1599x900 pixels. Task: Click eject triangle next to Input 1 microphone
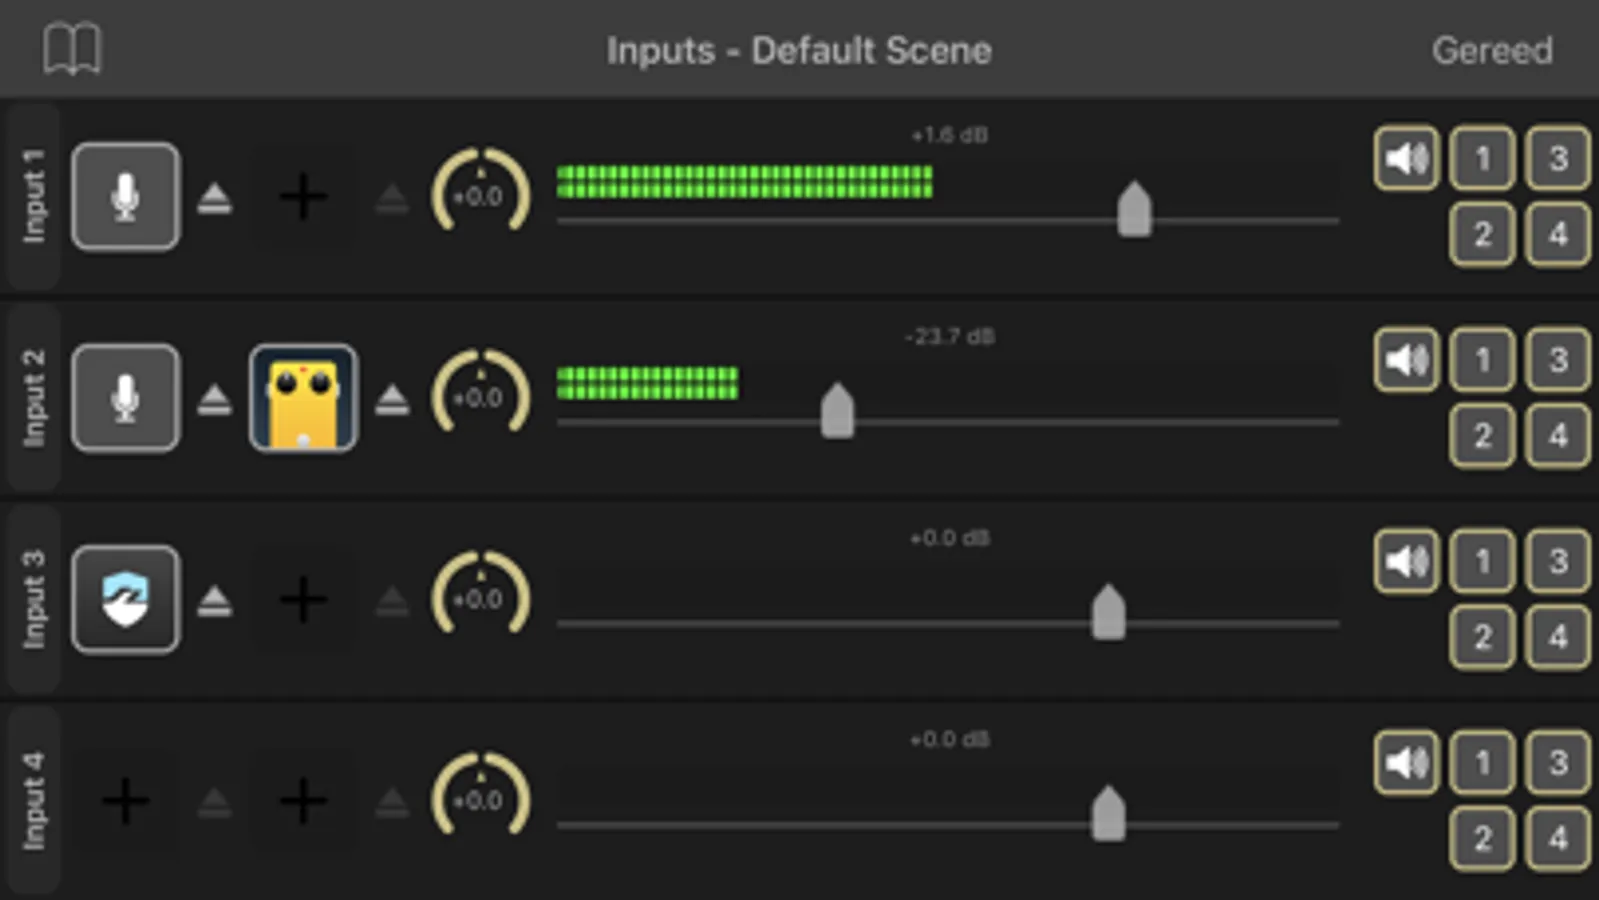pos(215,199)
